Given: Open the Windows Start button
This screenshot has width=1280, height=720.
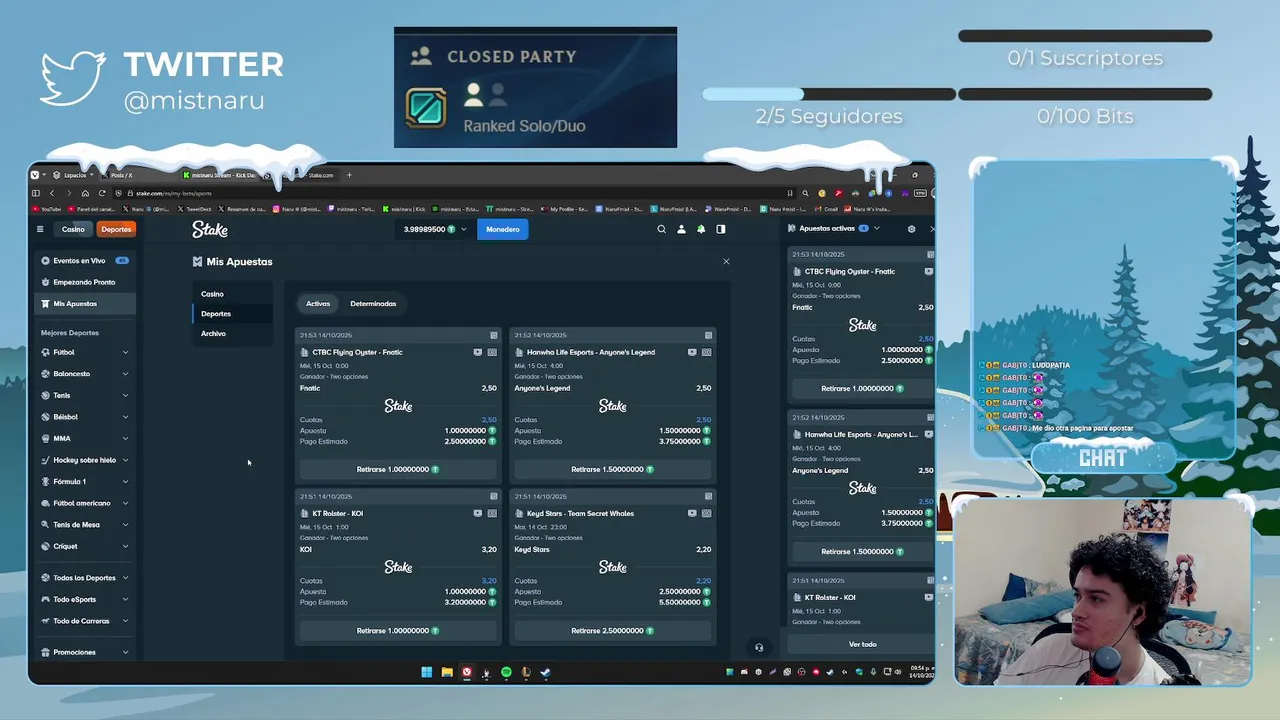Looking at the screenshot, I should pyautogui.click(x=426, y=673).
